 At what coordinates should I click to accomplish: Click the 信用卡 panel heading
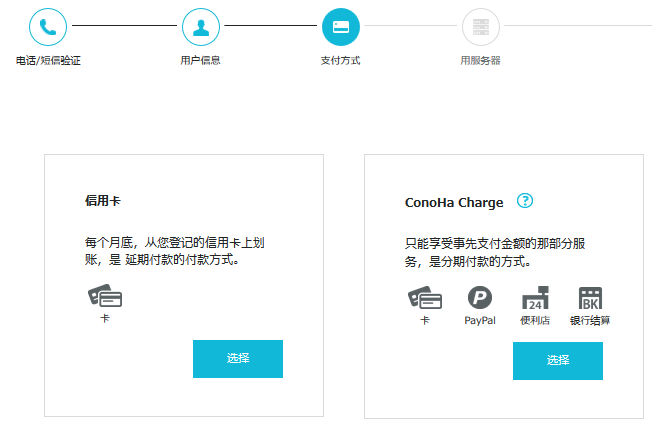click(103, 201)
